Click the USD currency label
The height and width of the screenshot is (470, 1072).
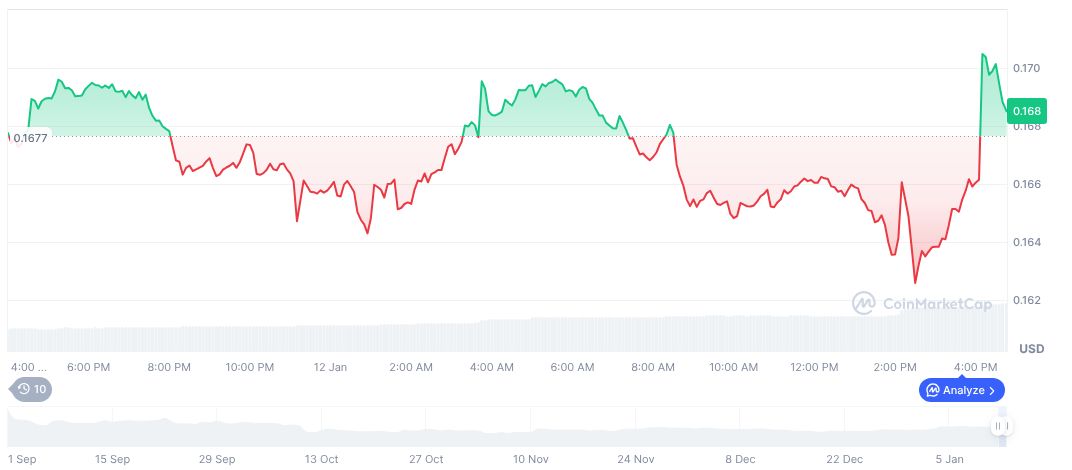pos(1031,349)
